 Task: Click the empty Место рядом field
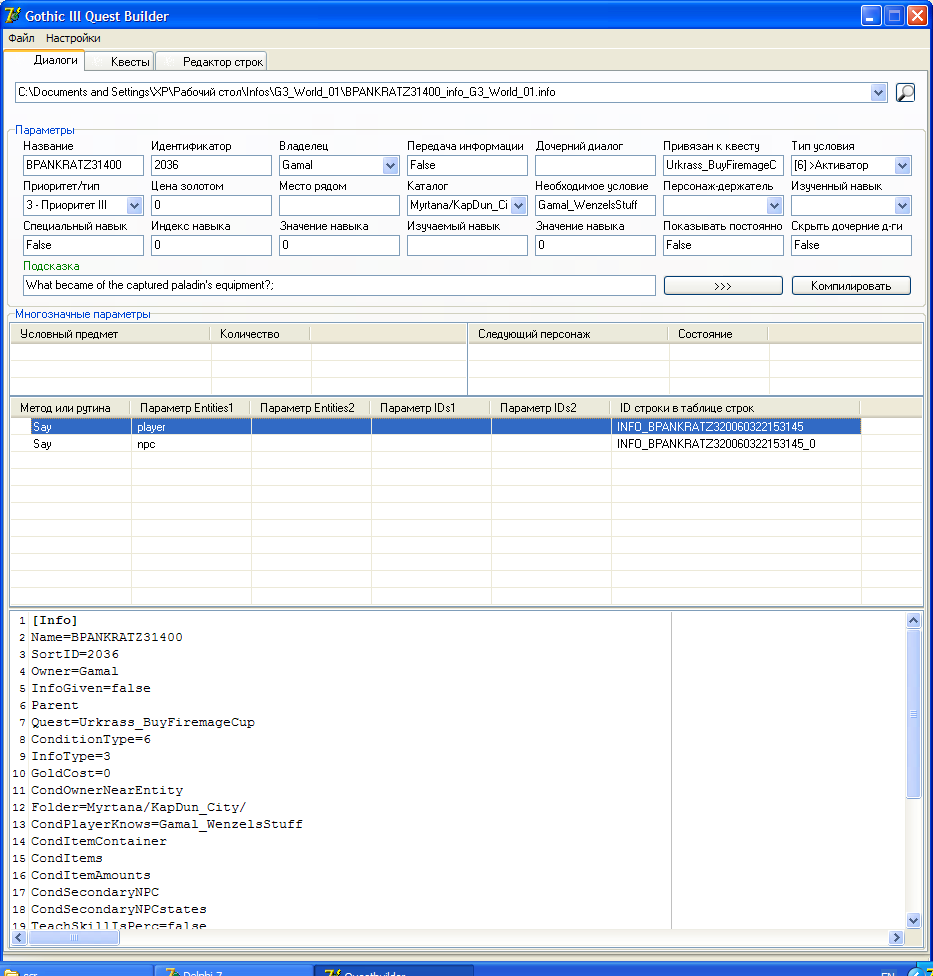[339, 205]
